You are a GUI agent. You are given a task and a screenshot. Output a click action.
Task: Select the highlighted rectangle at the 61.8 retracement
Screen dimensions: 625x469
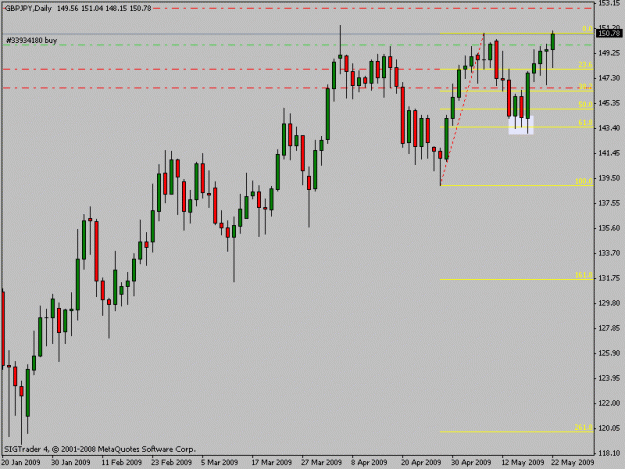521,125
